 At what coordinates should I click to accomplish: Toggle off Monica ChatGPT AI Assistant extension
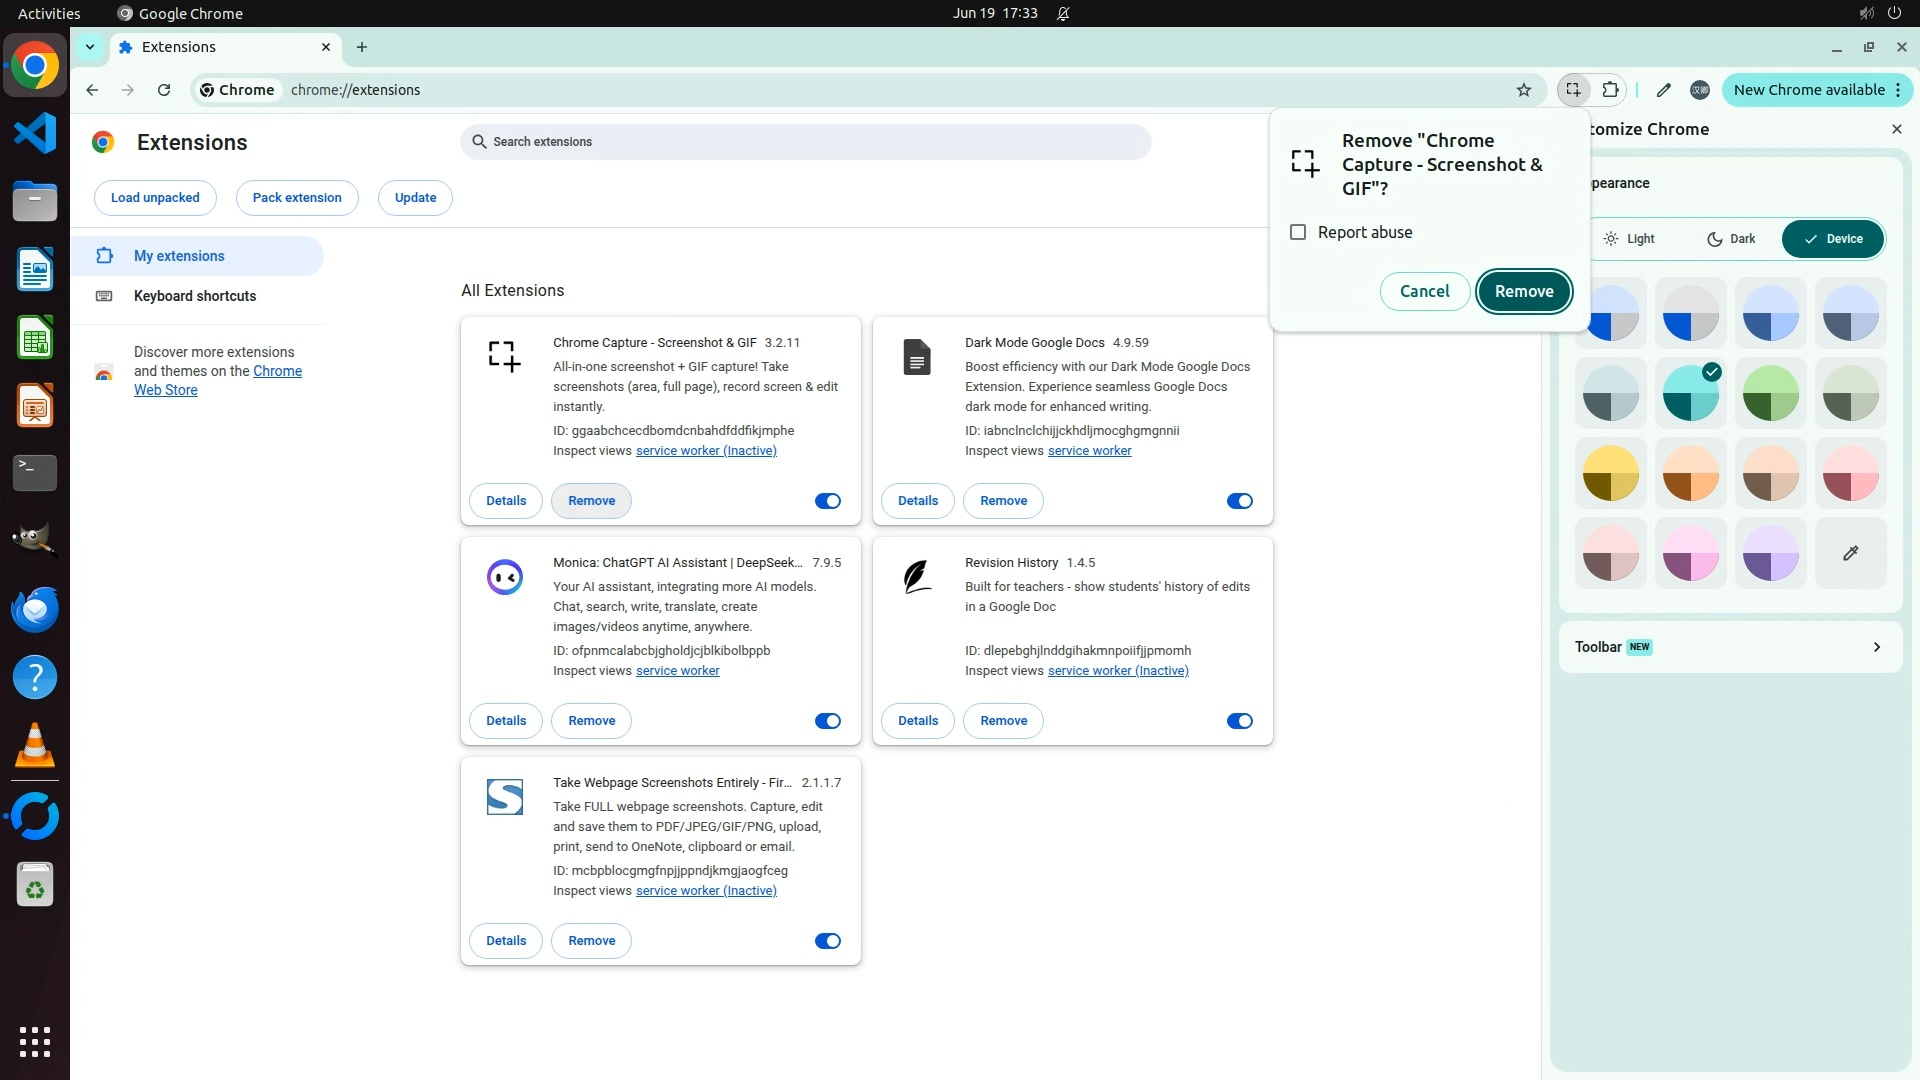tap(827, 721)
